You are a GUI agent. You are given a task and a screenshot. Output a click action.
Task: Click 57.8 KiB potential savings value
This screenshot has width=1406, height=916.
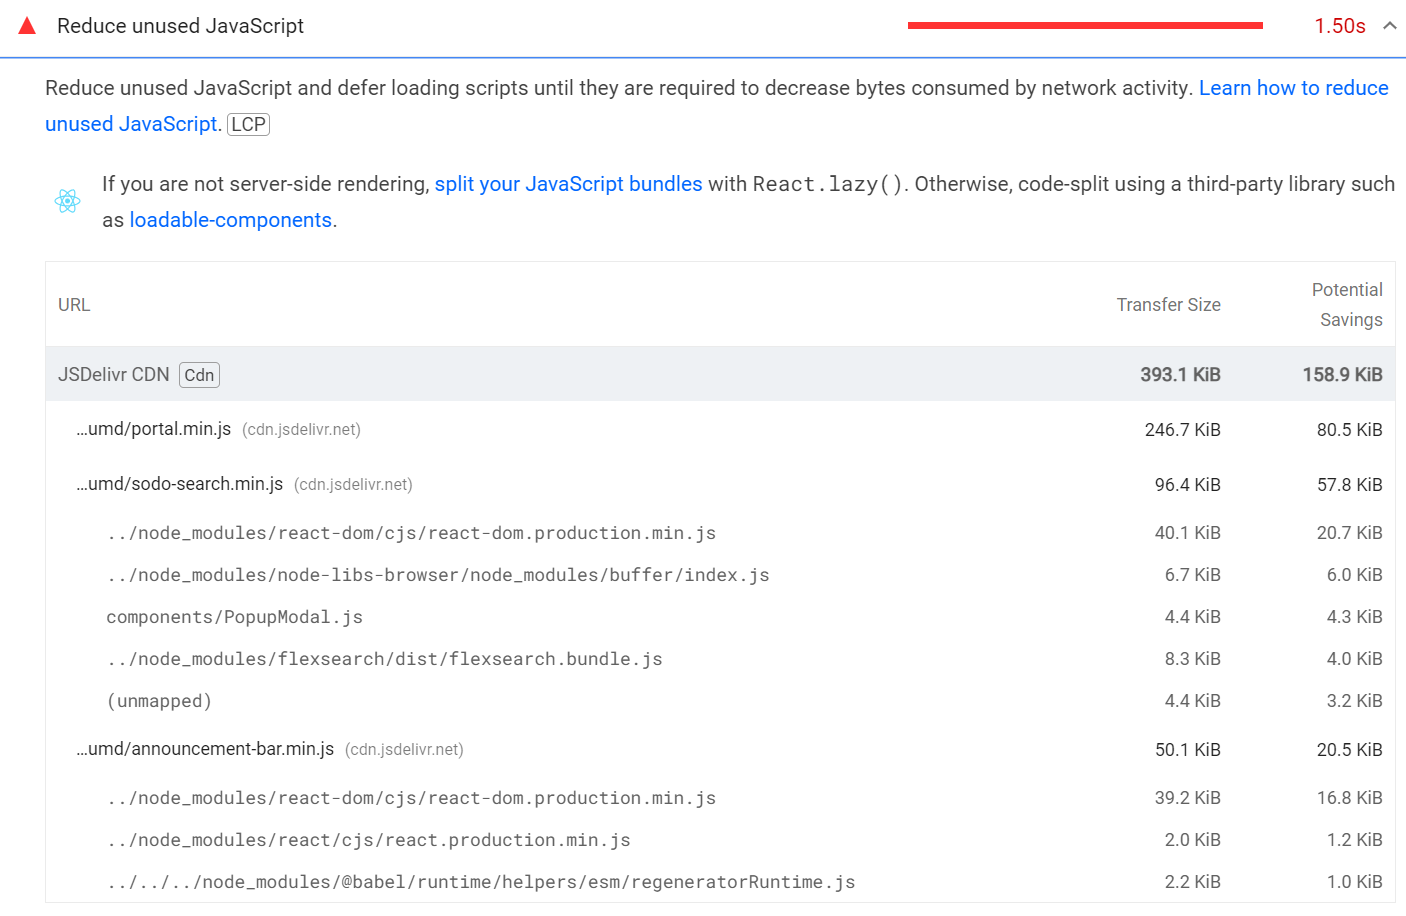click(1349, 485)
